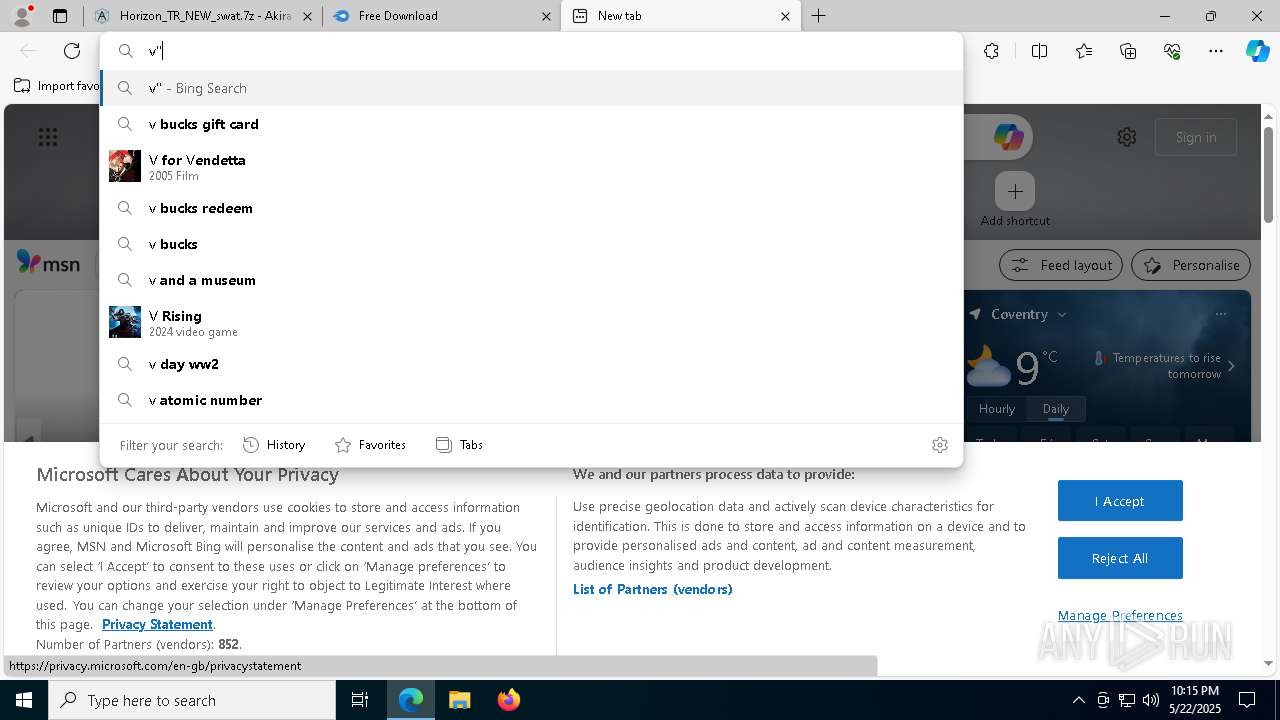1280x720 pixels.
Task: Open the Feed layout options
Action: click(x=1061, y=265)
